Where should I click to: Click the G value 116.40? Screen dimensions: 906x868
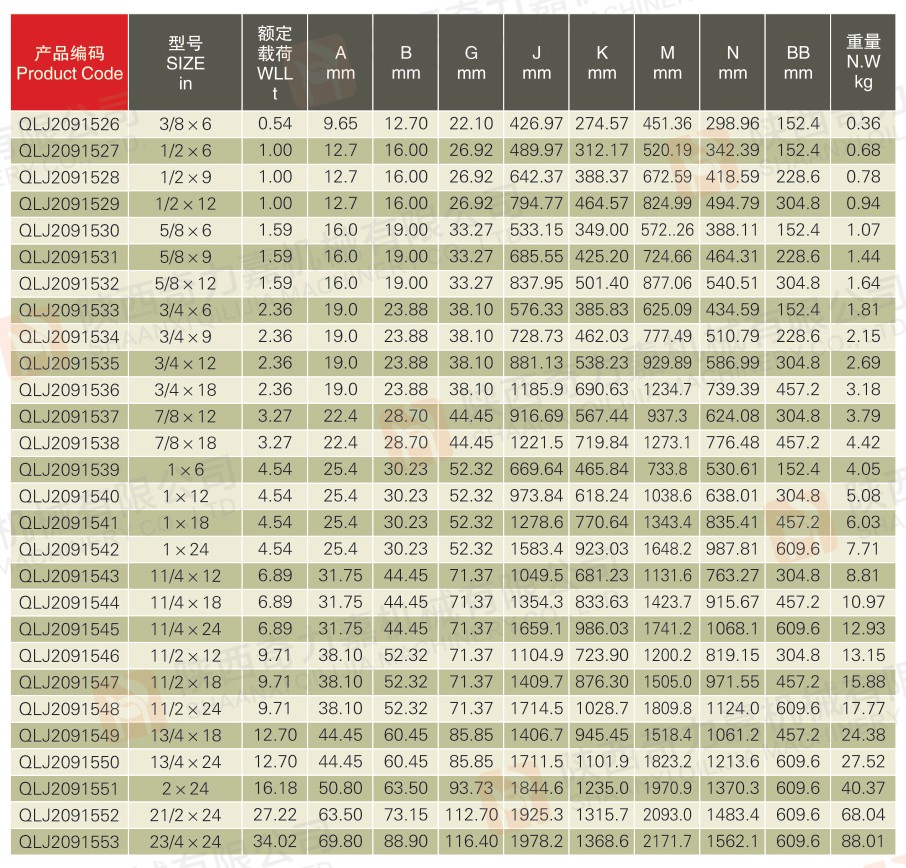click(x=471, y=841)
